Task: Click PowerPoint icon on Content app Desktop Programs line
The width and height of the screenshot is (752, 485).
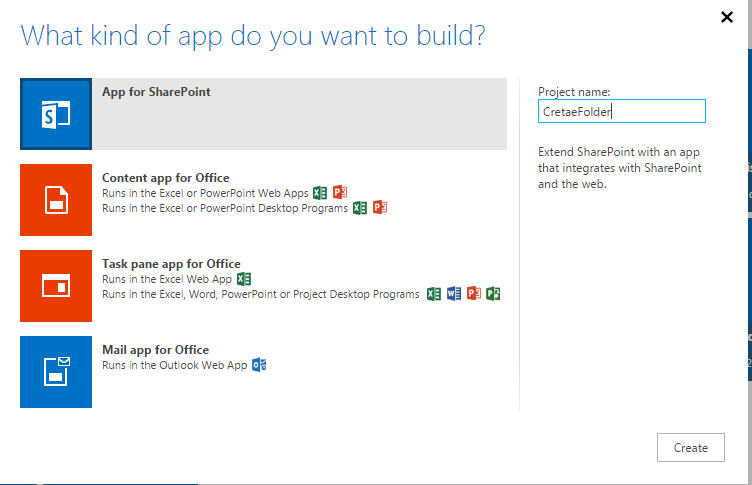Action: (x=380, y=208)
